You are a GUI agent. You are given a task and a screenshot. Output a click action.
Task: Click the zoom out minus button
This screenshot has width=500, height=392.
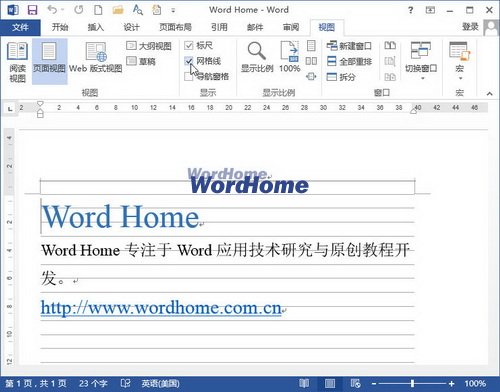pos(374,384)
